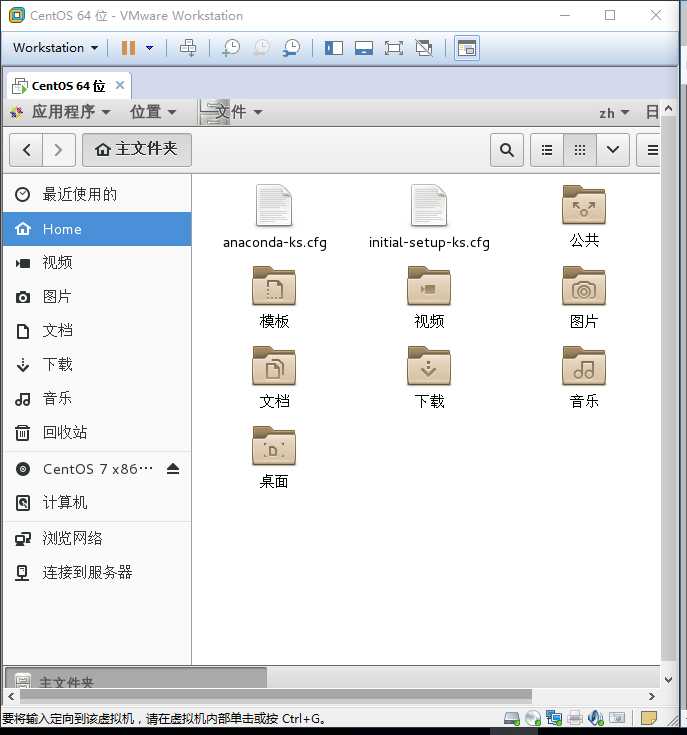Open the snapshot manager icon
The image size is (687, 735).
292,48
